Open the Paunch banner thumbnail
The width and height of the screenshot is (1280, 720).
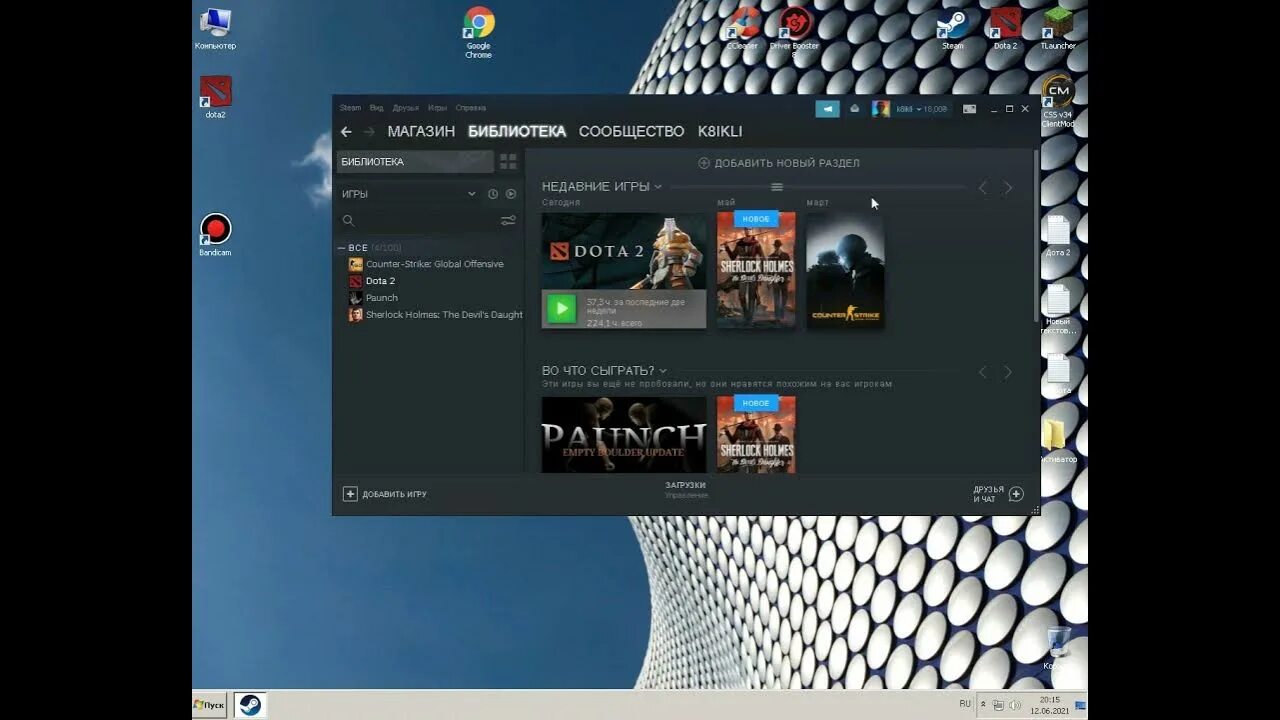[624, 434]
